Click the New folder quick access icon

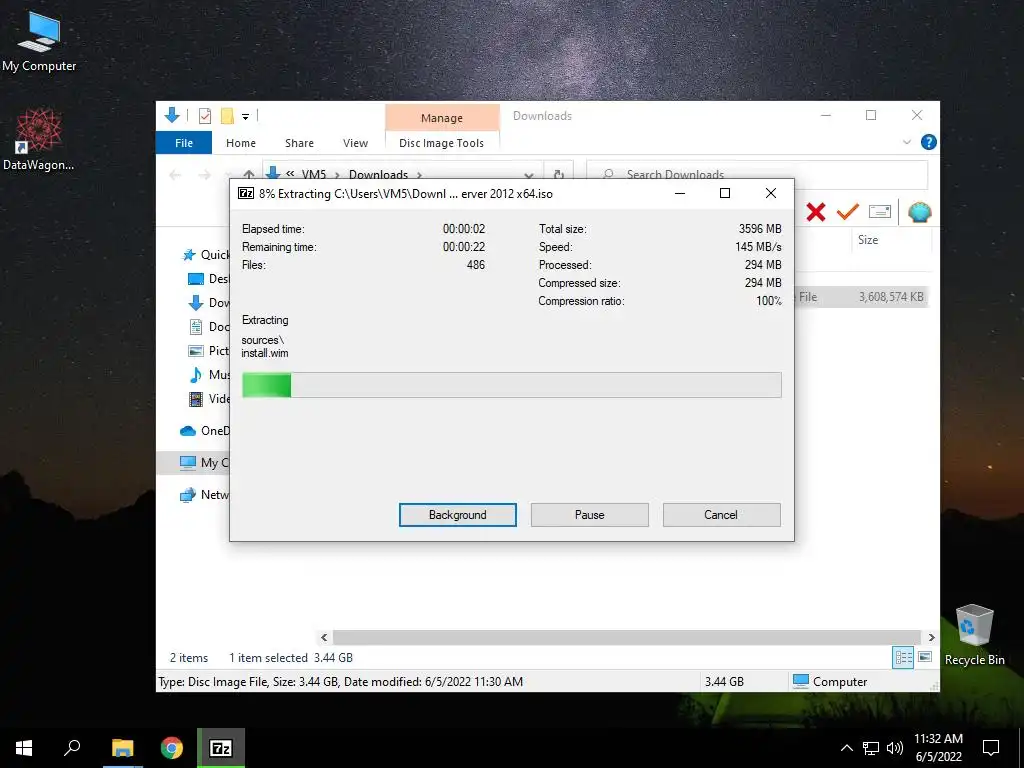pos(227,116)
